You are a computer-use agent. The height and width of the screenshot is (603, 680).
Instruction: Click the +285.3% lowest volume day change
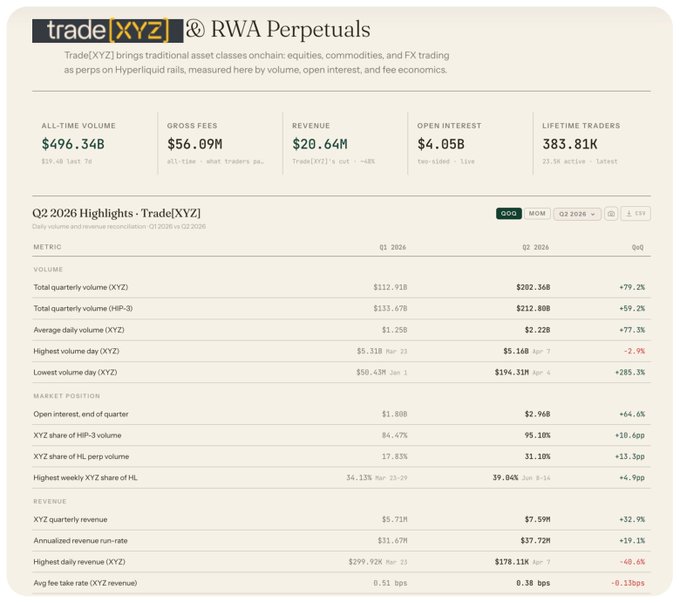[630, 372]
